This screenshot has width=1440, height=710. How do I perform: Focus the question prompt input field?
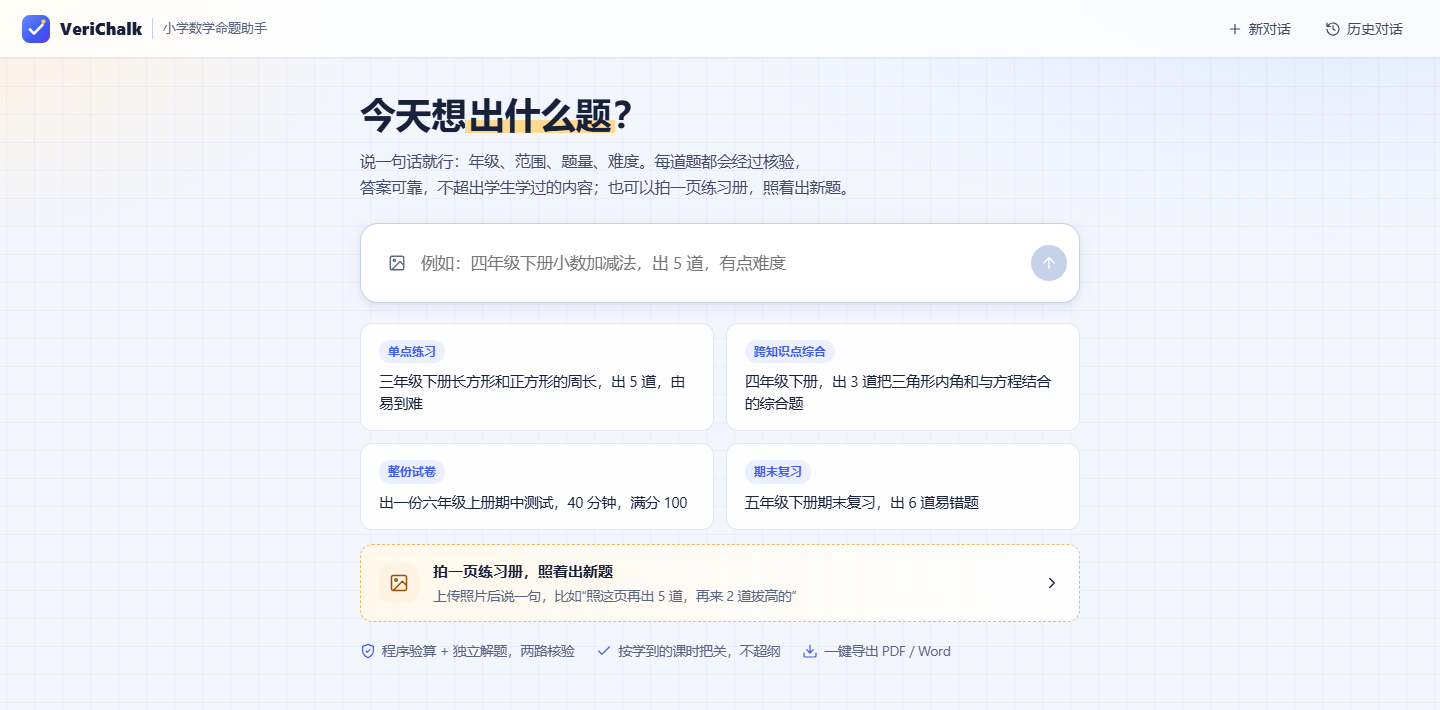click(x=720, y=263)
